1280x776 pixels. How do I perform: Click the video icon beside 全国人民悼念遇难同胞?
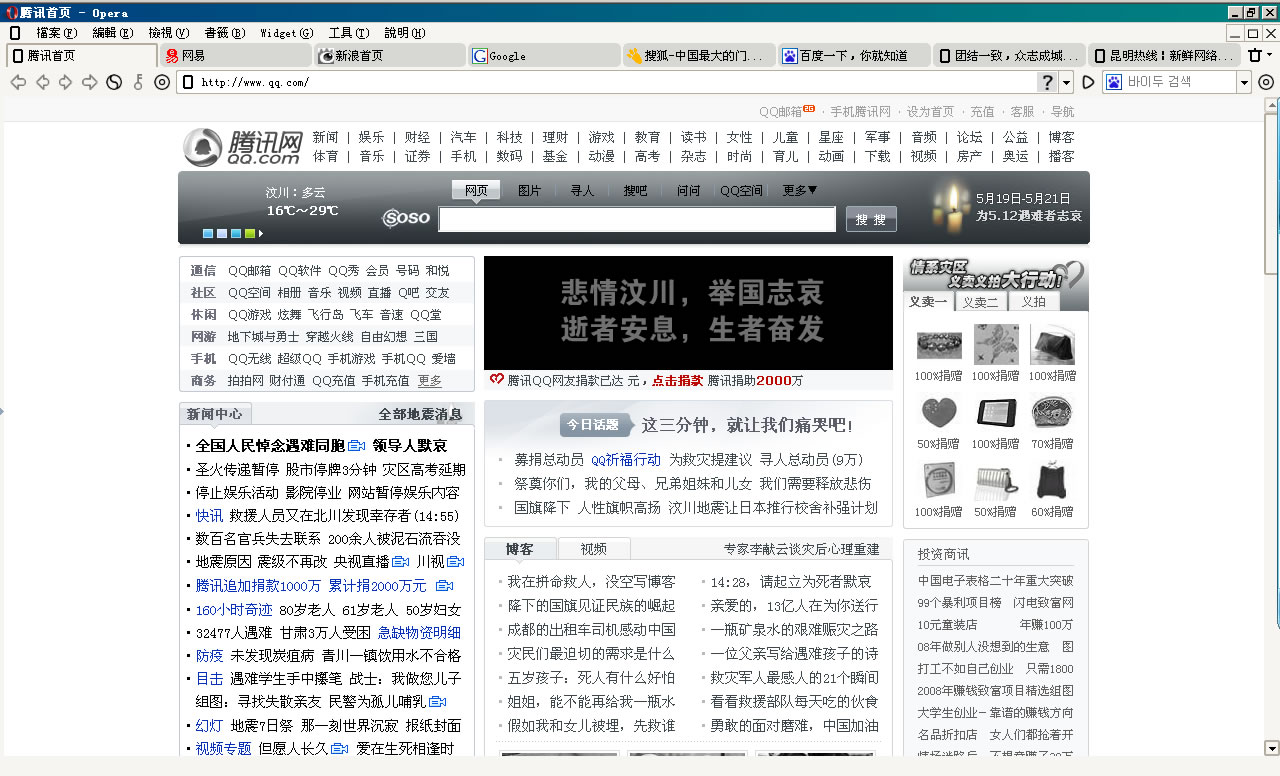tap(357, 446)
